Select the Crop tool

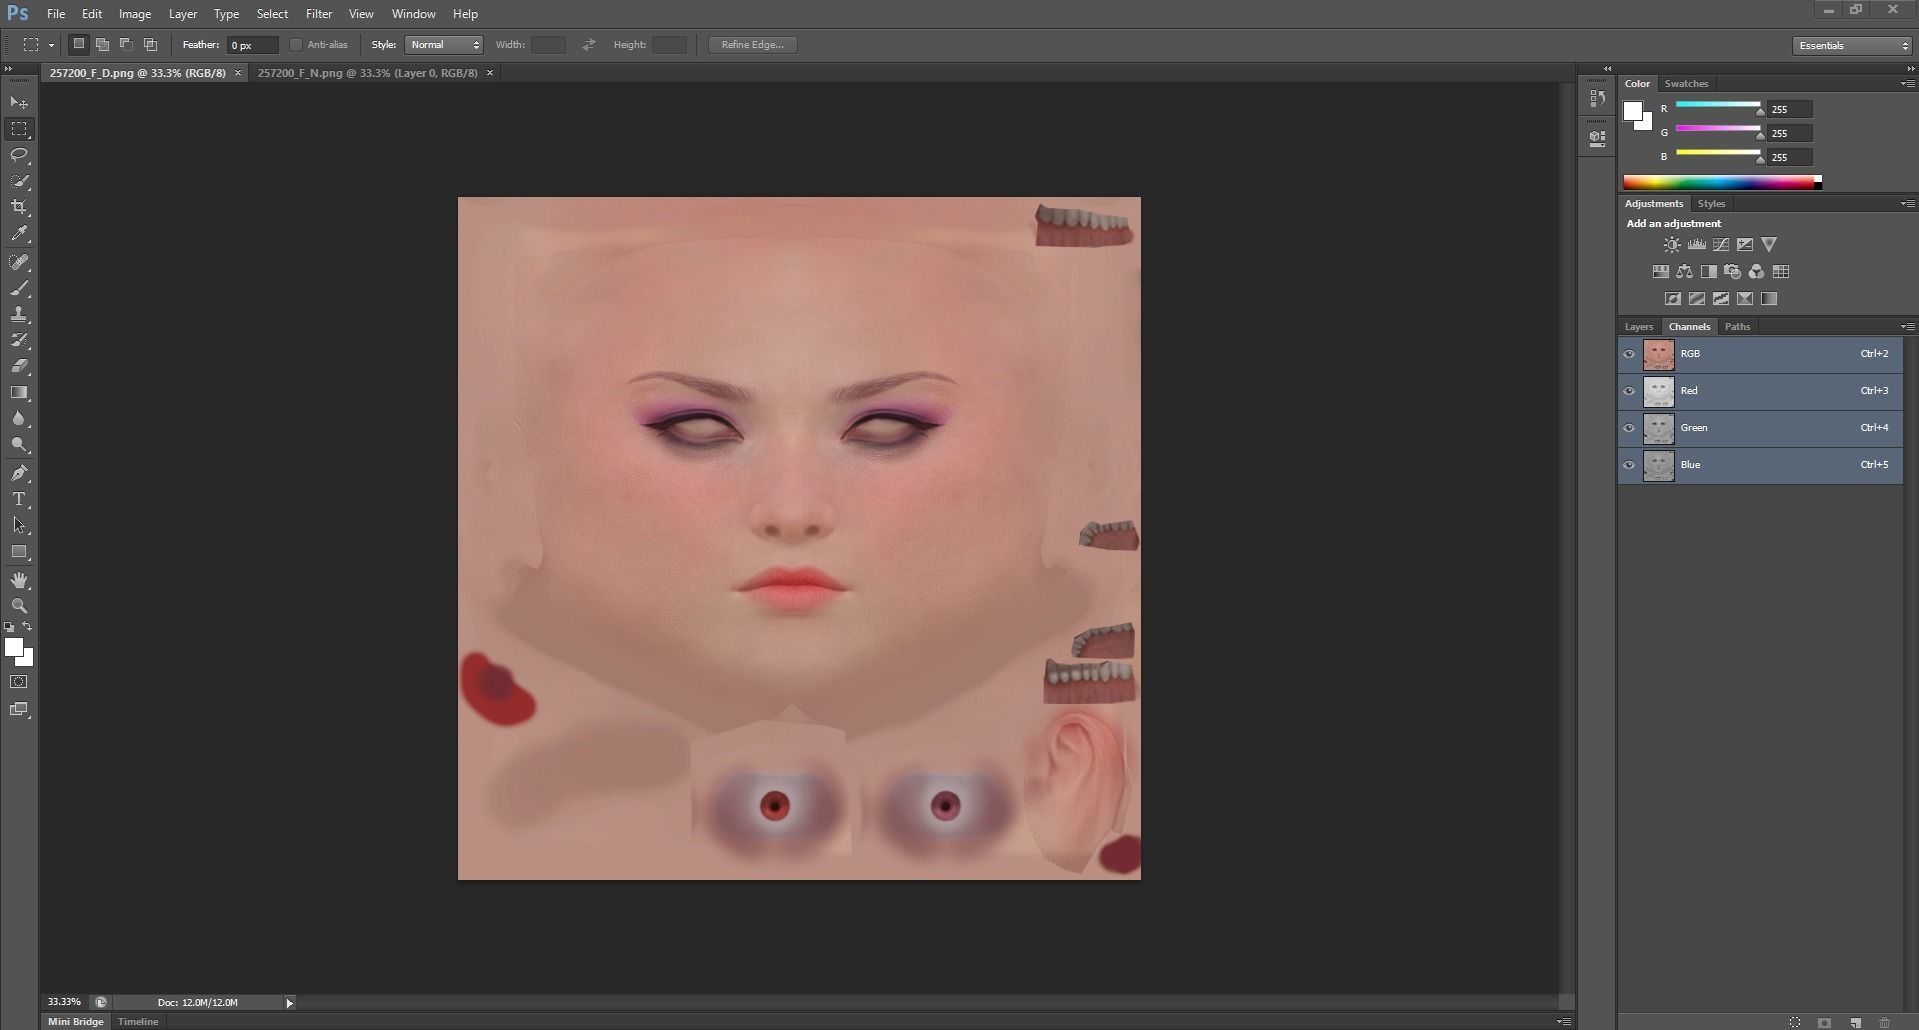coord(19,207)
